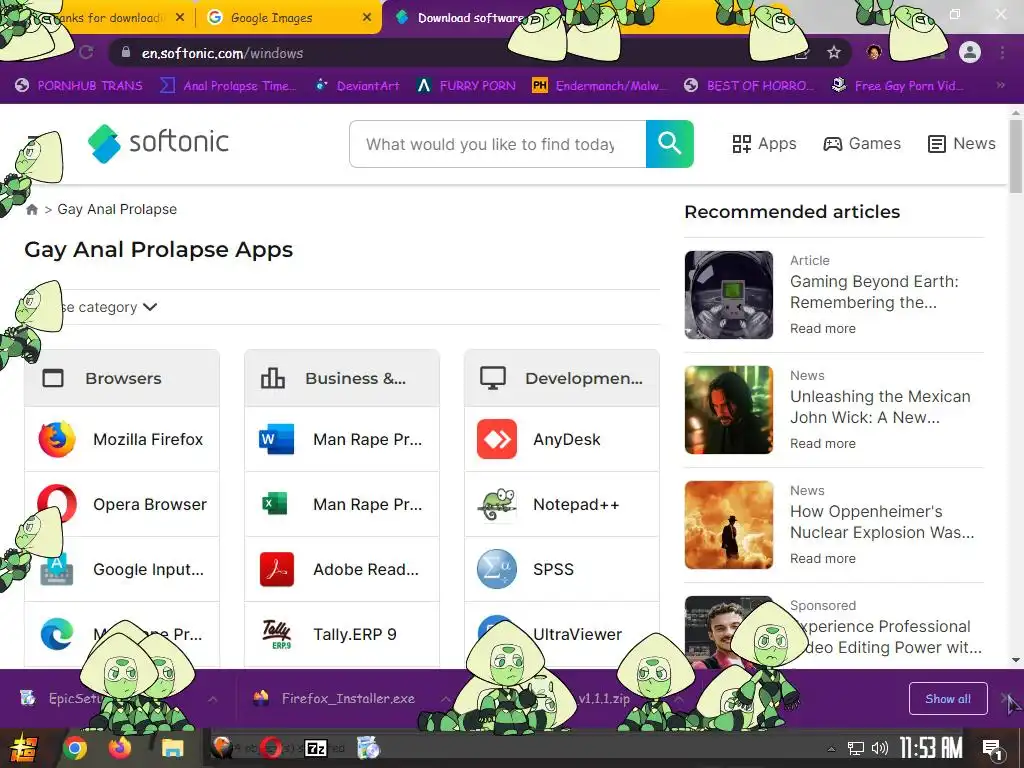Click the "Tally.ERP 9" app name
The height and width of the screenshot is (768, 1024).
[355, 634]
